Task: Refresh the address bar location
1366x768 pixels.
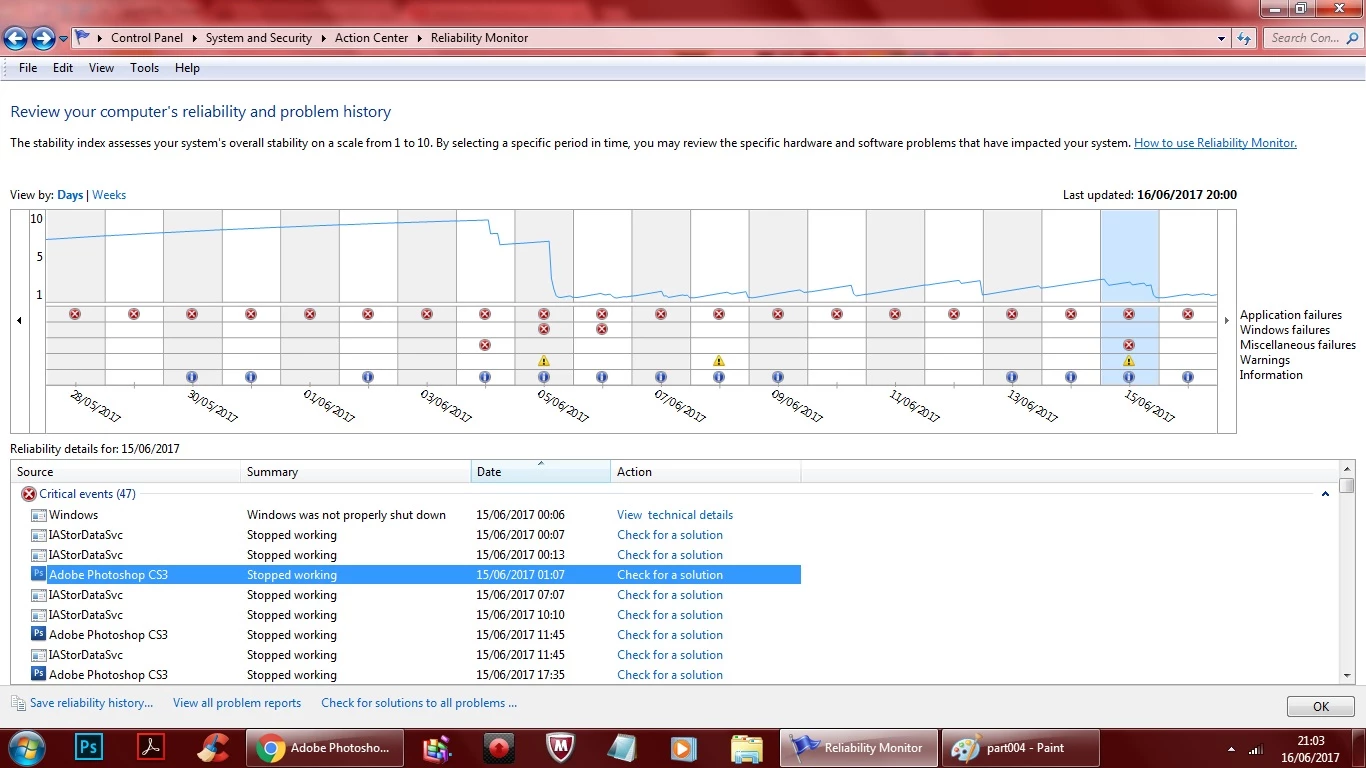Action: 1244,38
